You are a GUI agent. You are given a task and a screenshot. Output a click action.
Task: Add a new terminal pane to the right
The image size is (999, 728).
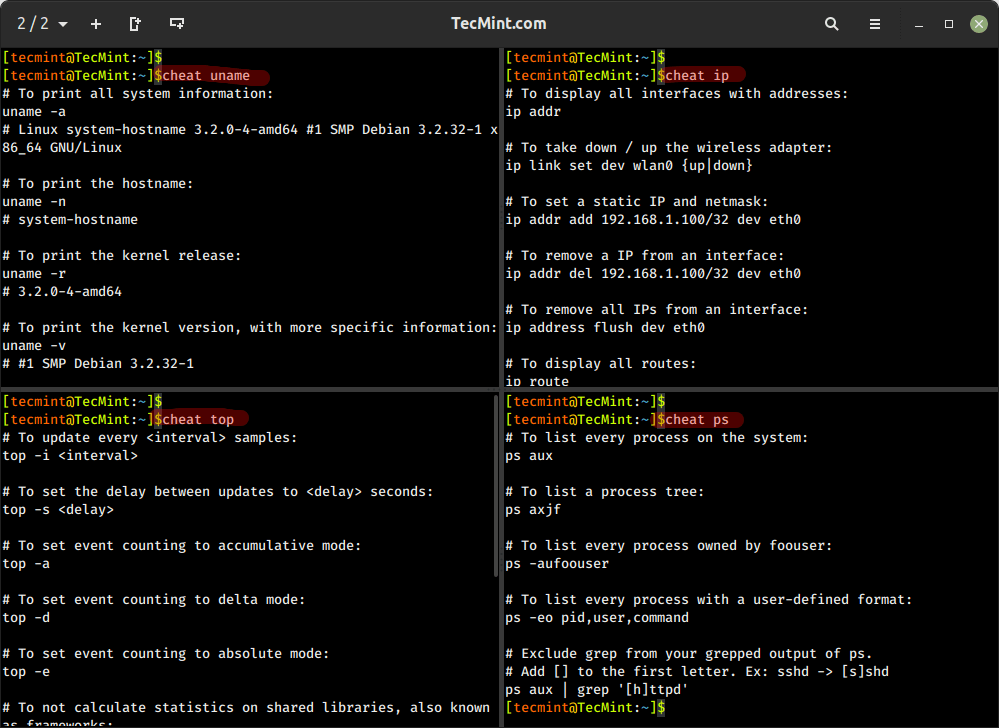tap(135, 23)
